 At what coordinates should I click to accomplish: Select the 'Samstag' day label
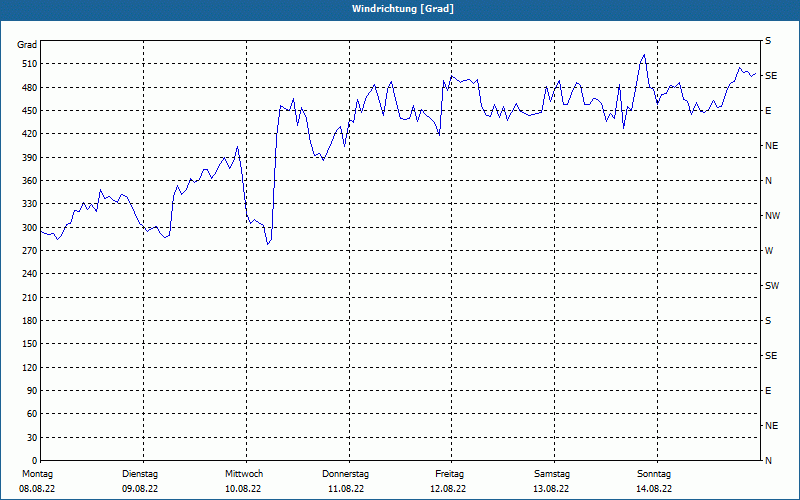(x=552, y=474)
